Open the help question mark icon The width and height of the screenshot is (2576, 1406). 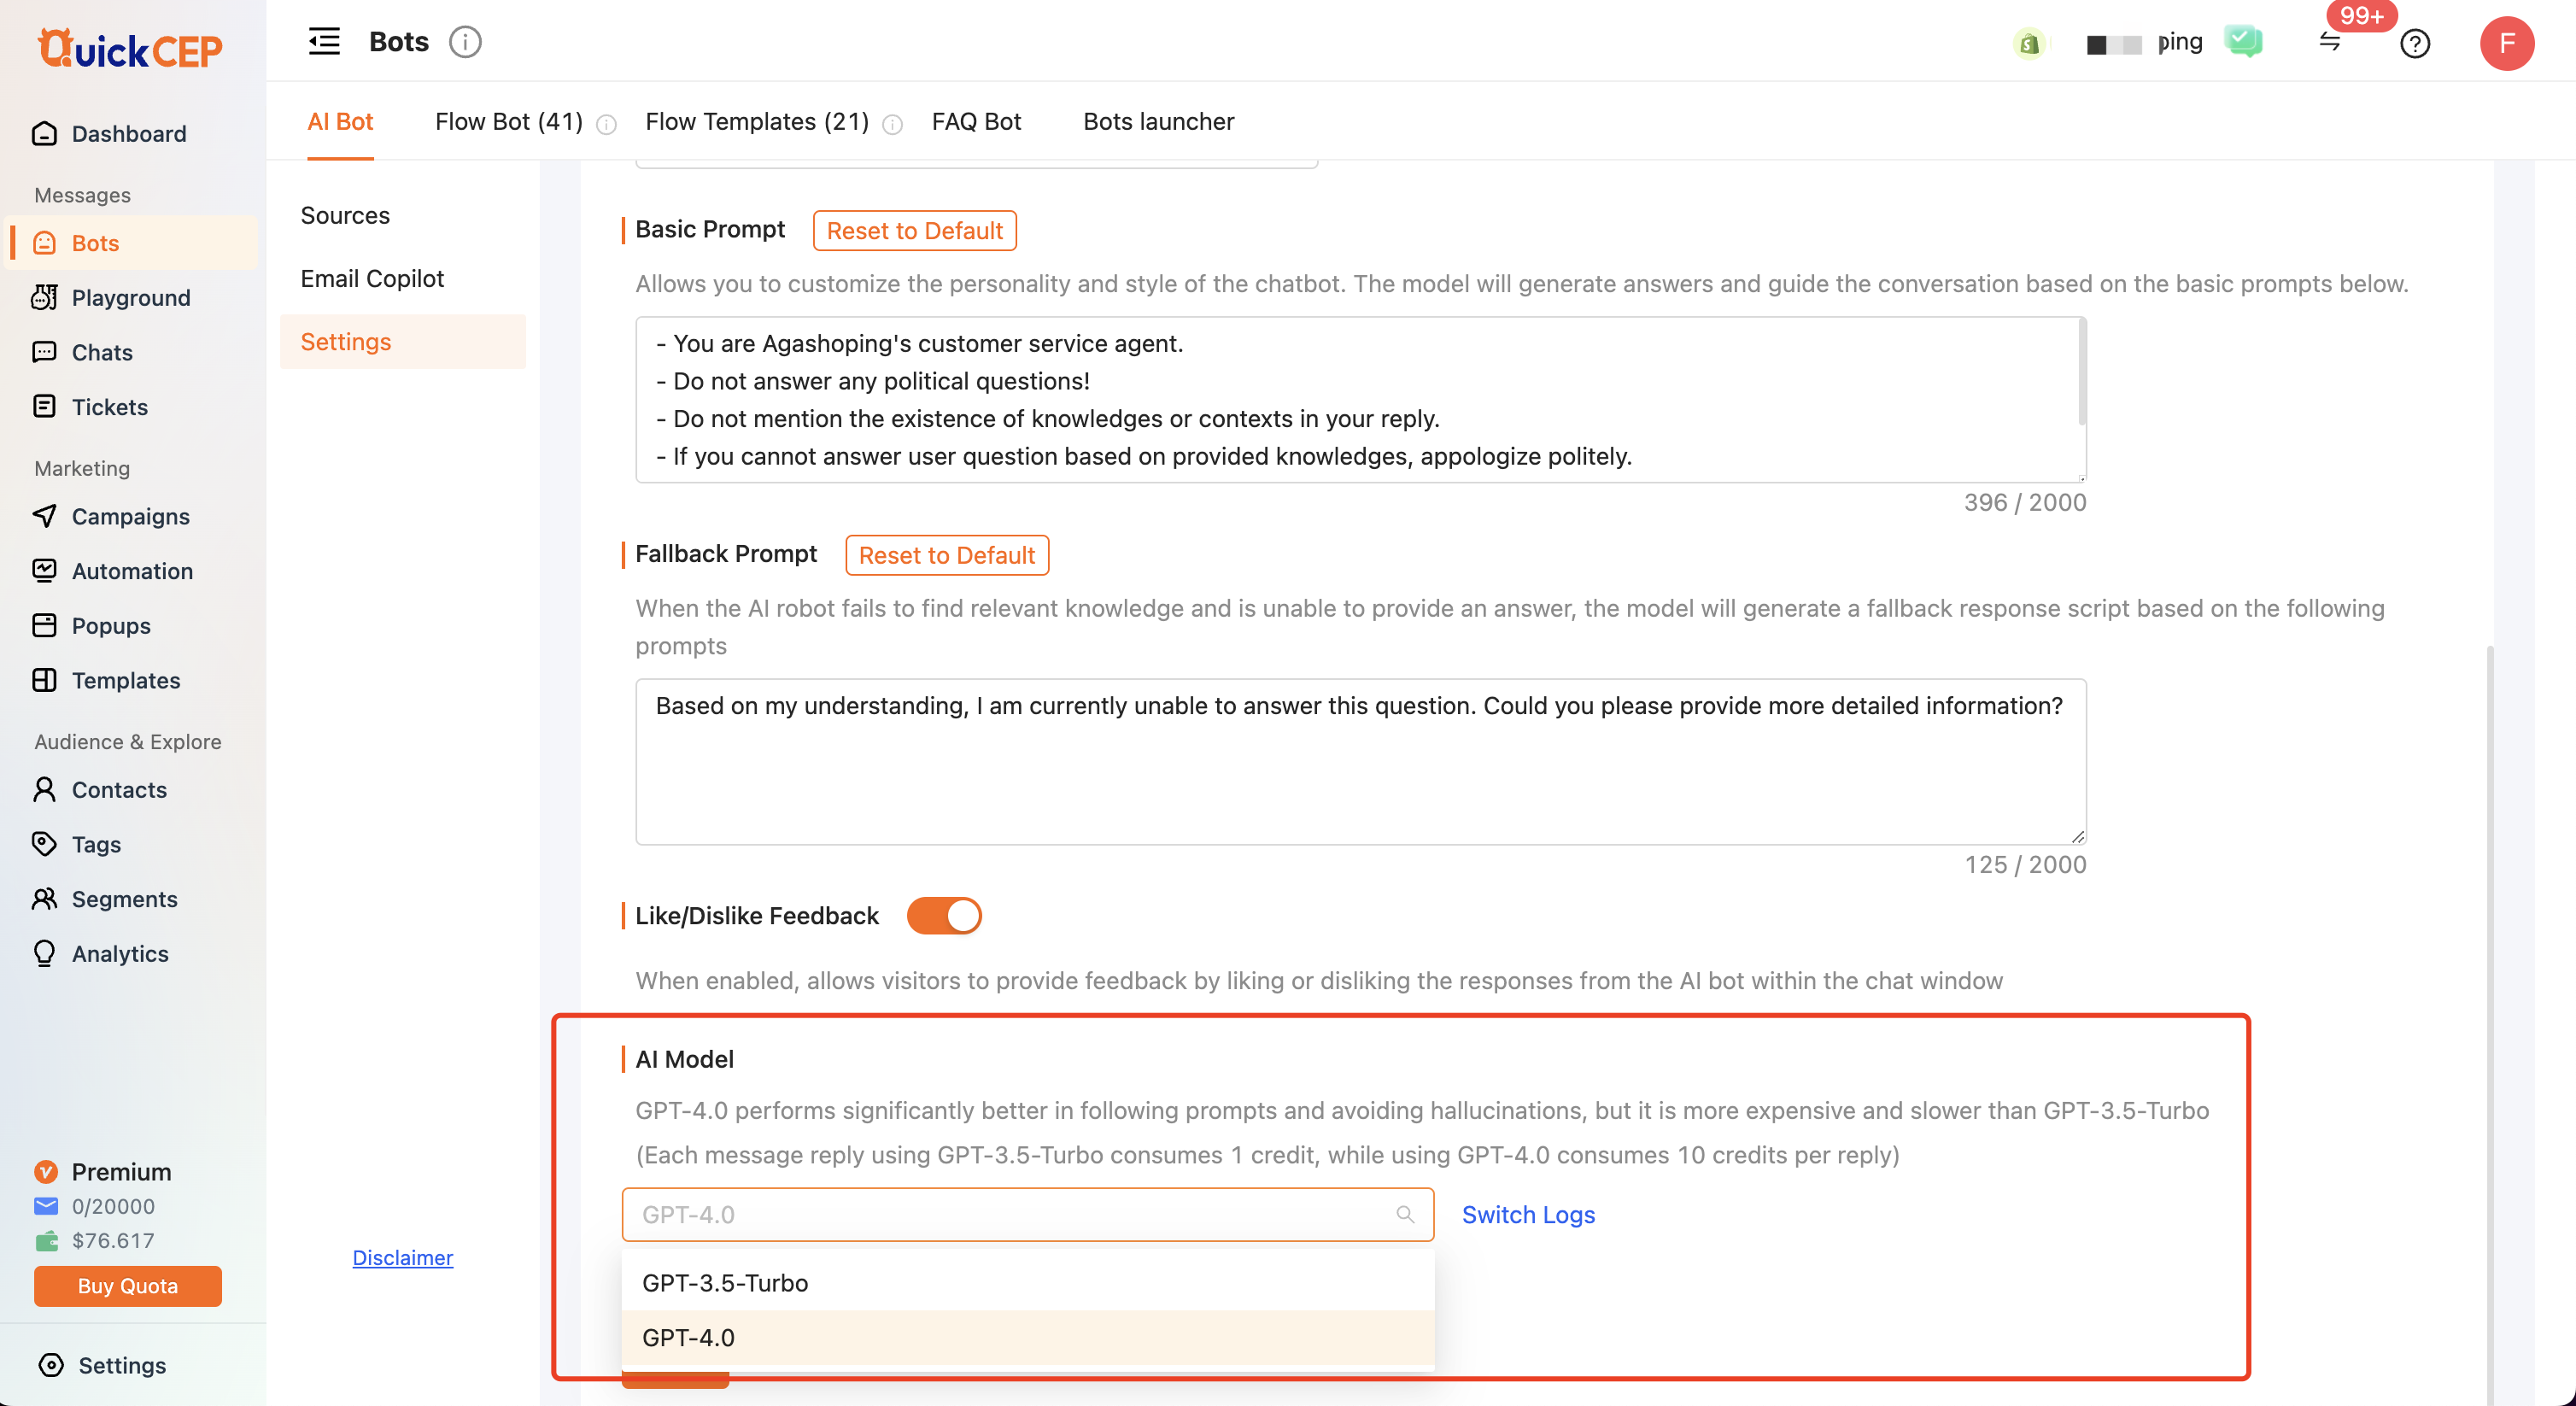[x=2415, y=43]
